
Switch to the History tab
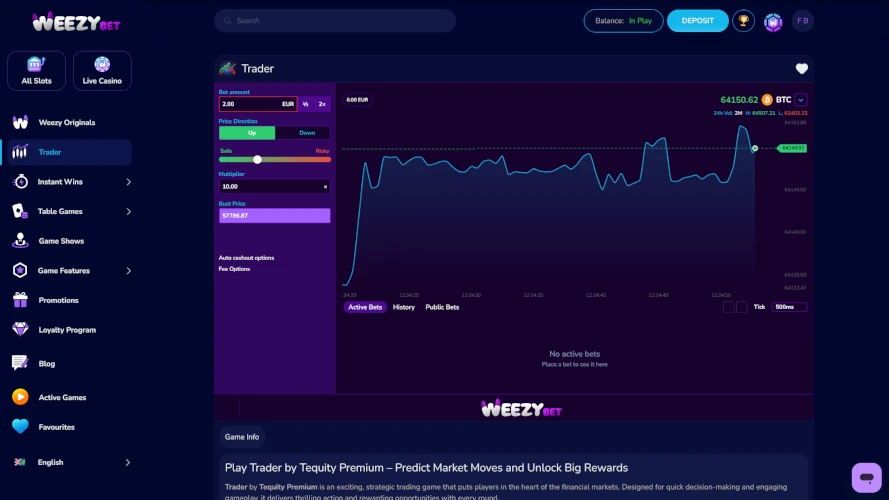[404, 307]
